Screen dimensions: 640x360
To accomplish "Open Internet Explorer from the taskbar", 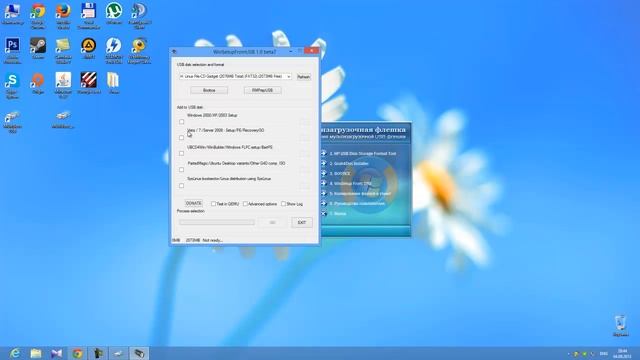I will (15, 353).
